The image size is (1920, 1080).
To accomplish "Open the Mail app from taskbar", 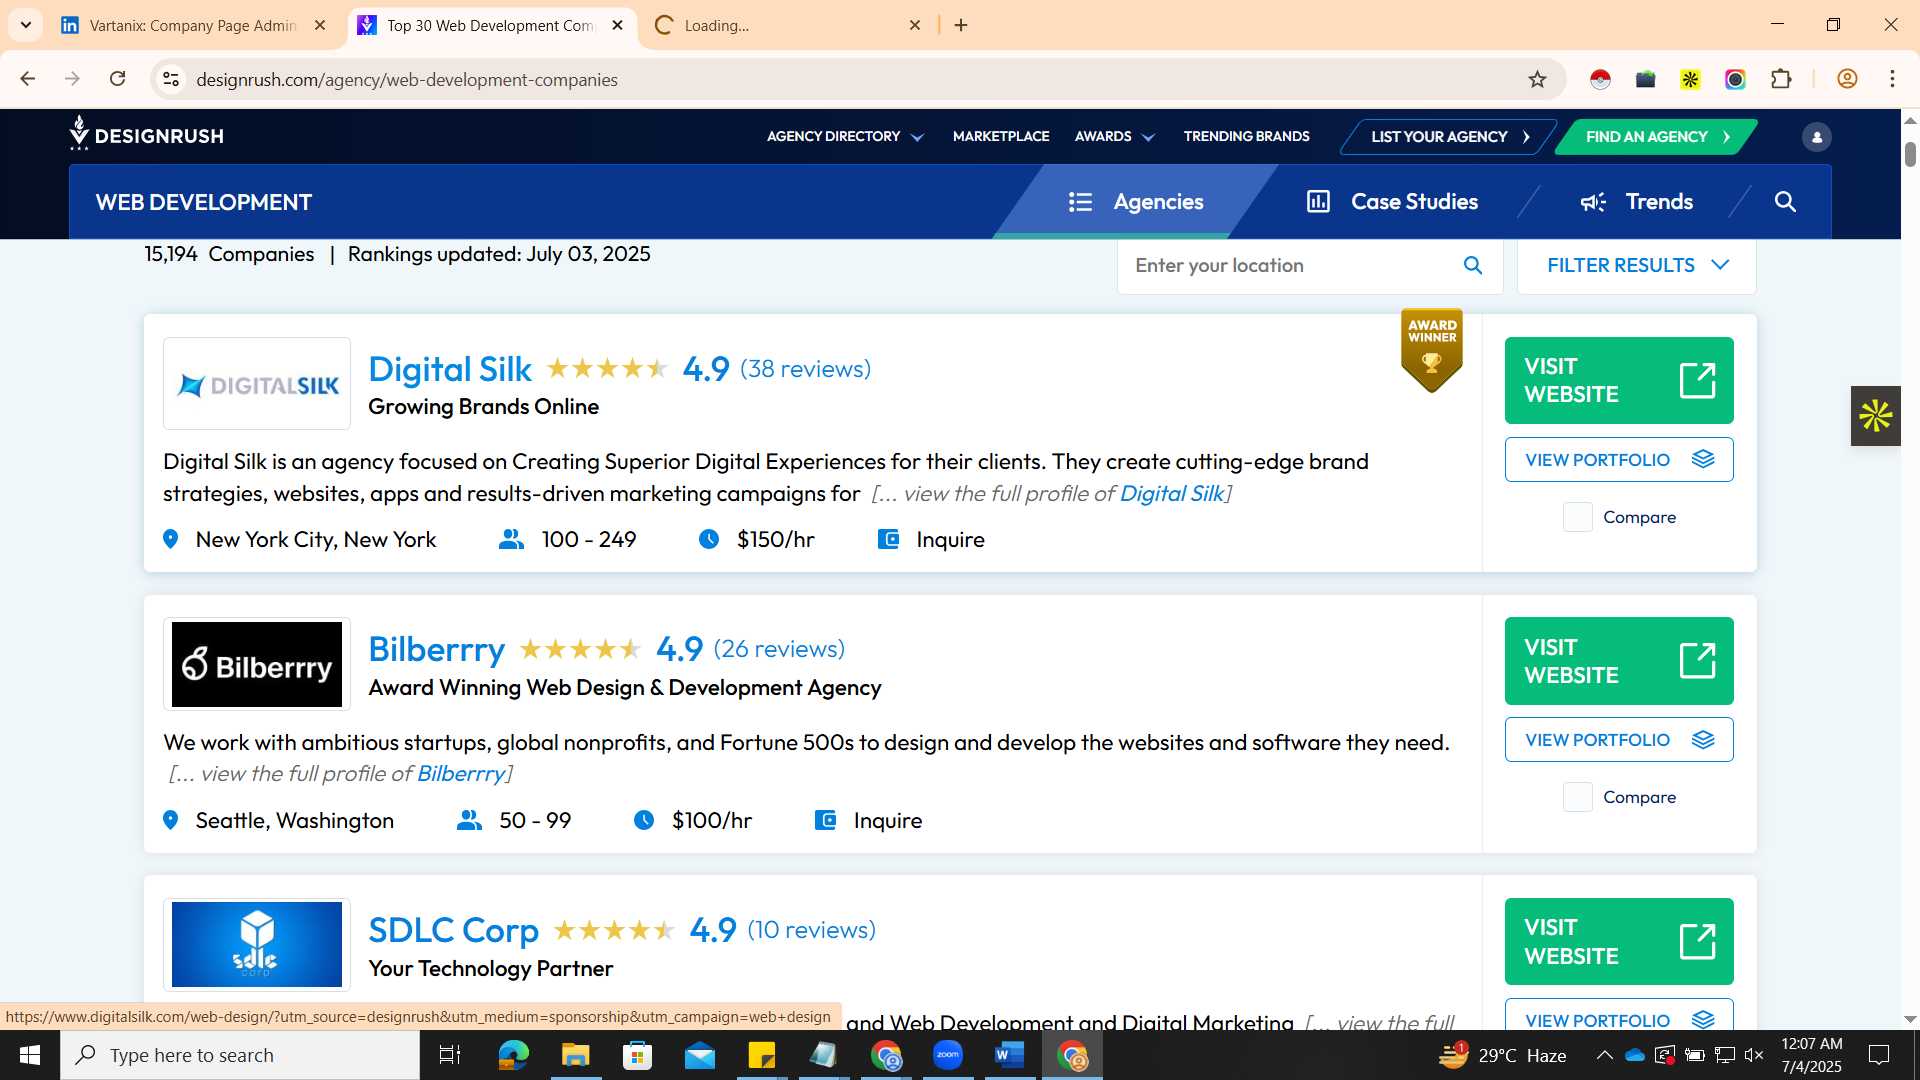I will tap(699, 1055).
